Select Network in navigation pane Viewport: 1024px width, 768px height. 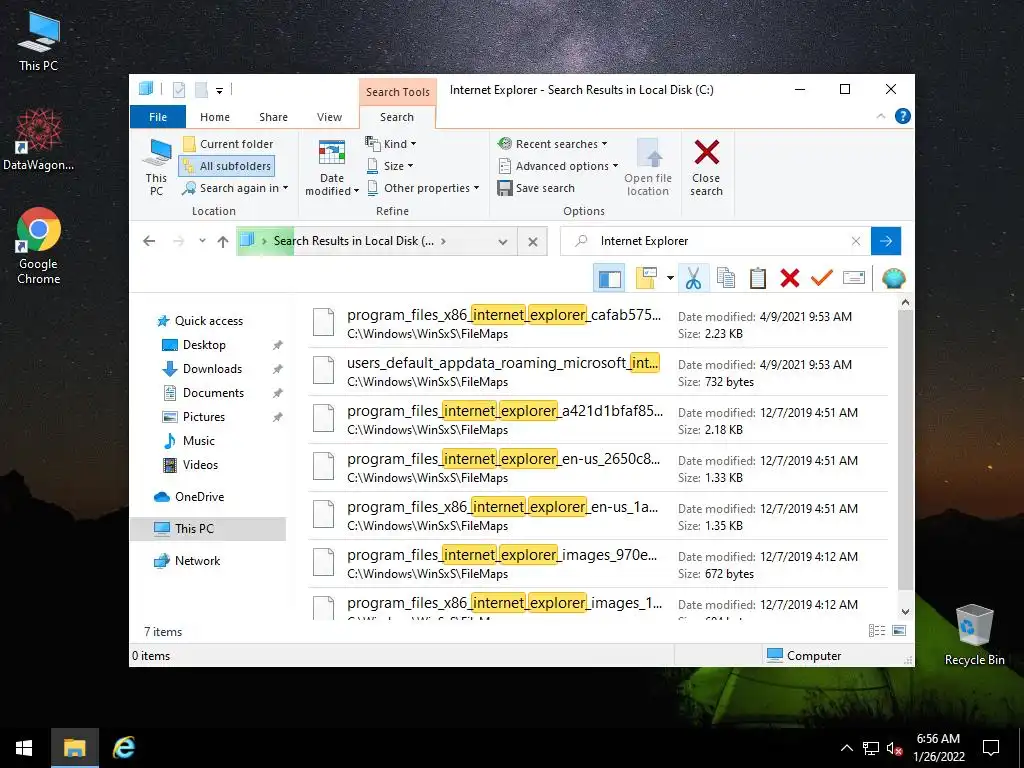187,561
